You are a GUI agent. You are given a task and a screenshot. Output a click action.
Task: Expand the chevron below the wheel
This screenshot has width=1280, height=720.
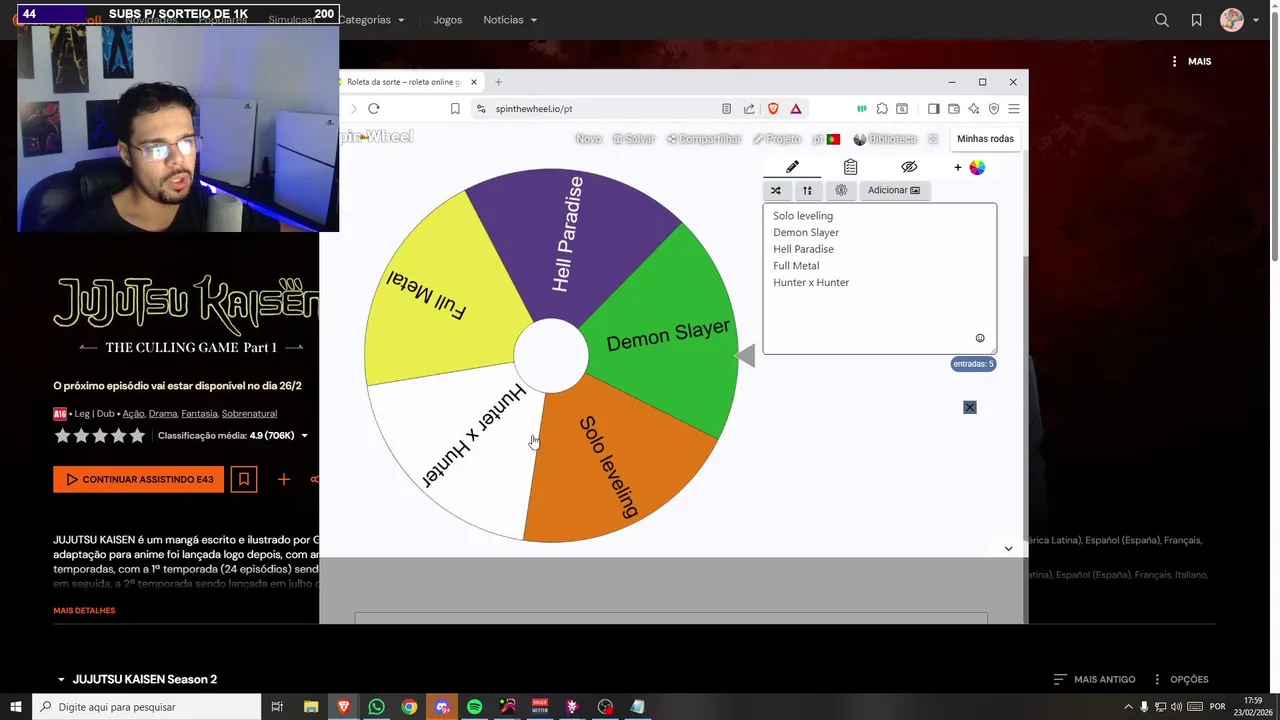[x=1008, y=548]
